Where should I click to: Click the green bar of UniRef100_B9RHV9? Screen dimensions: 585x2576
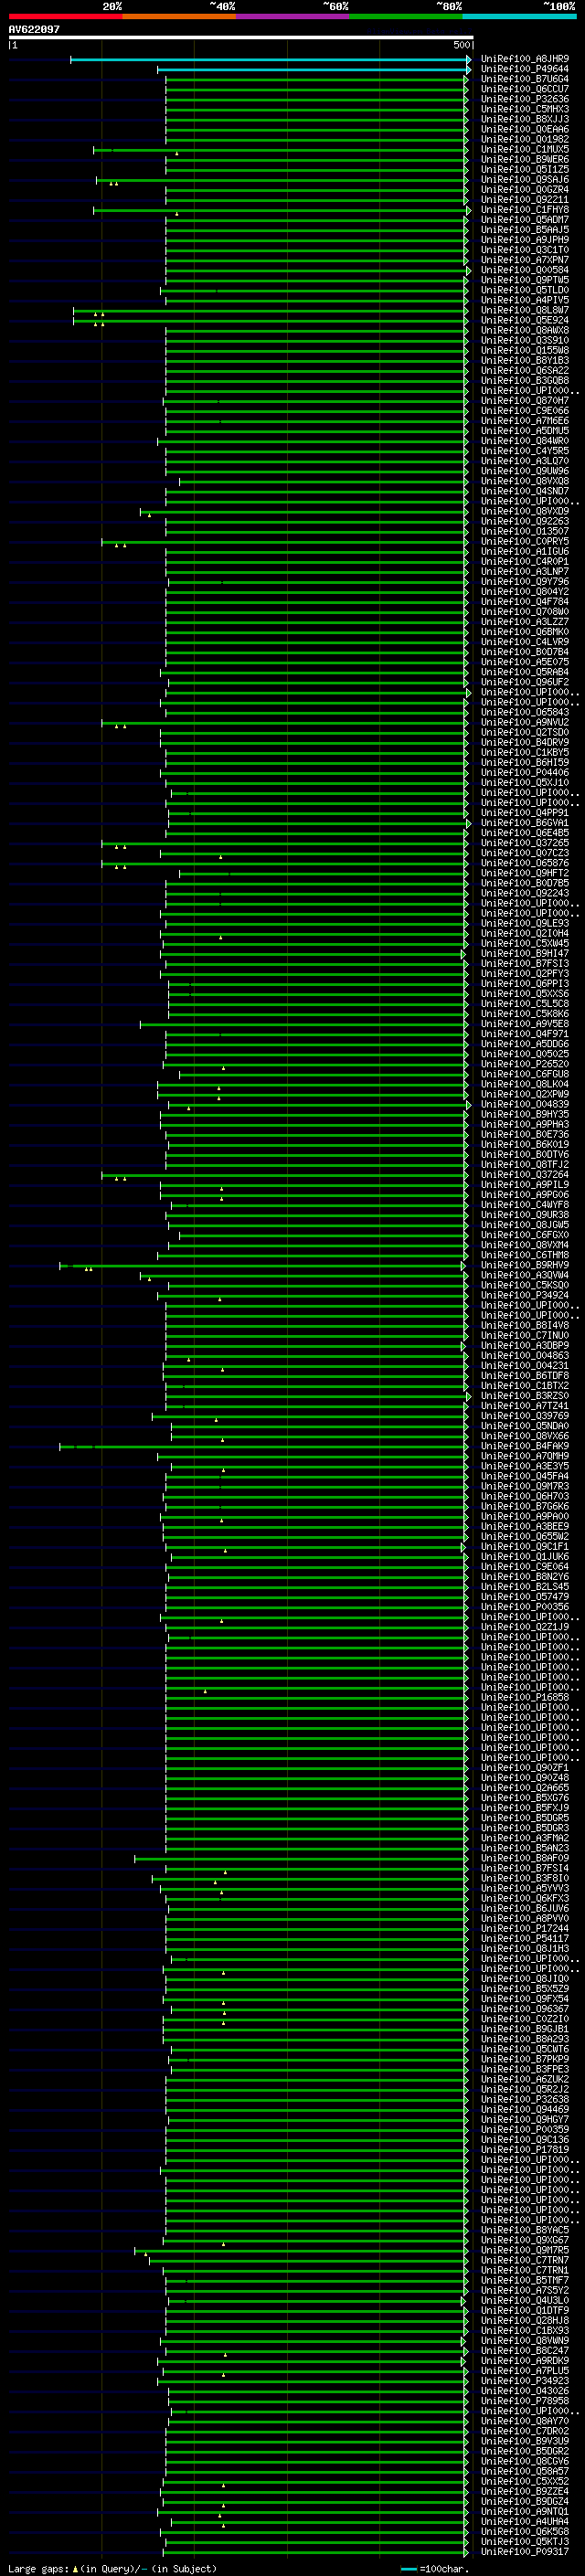coord(263,1266)
